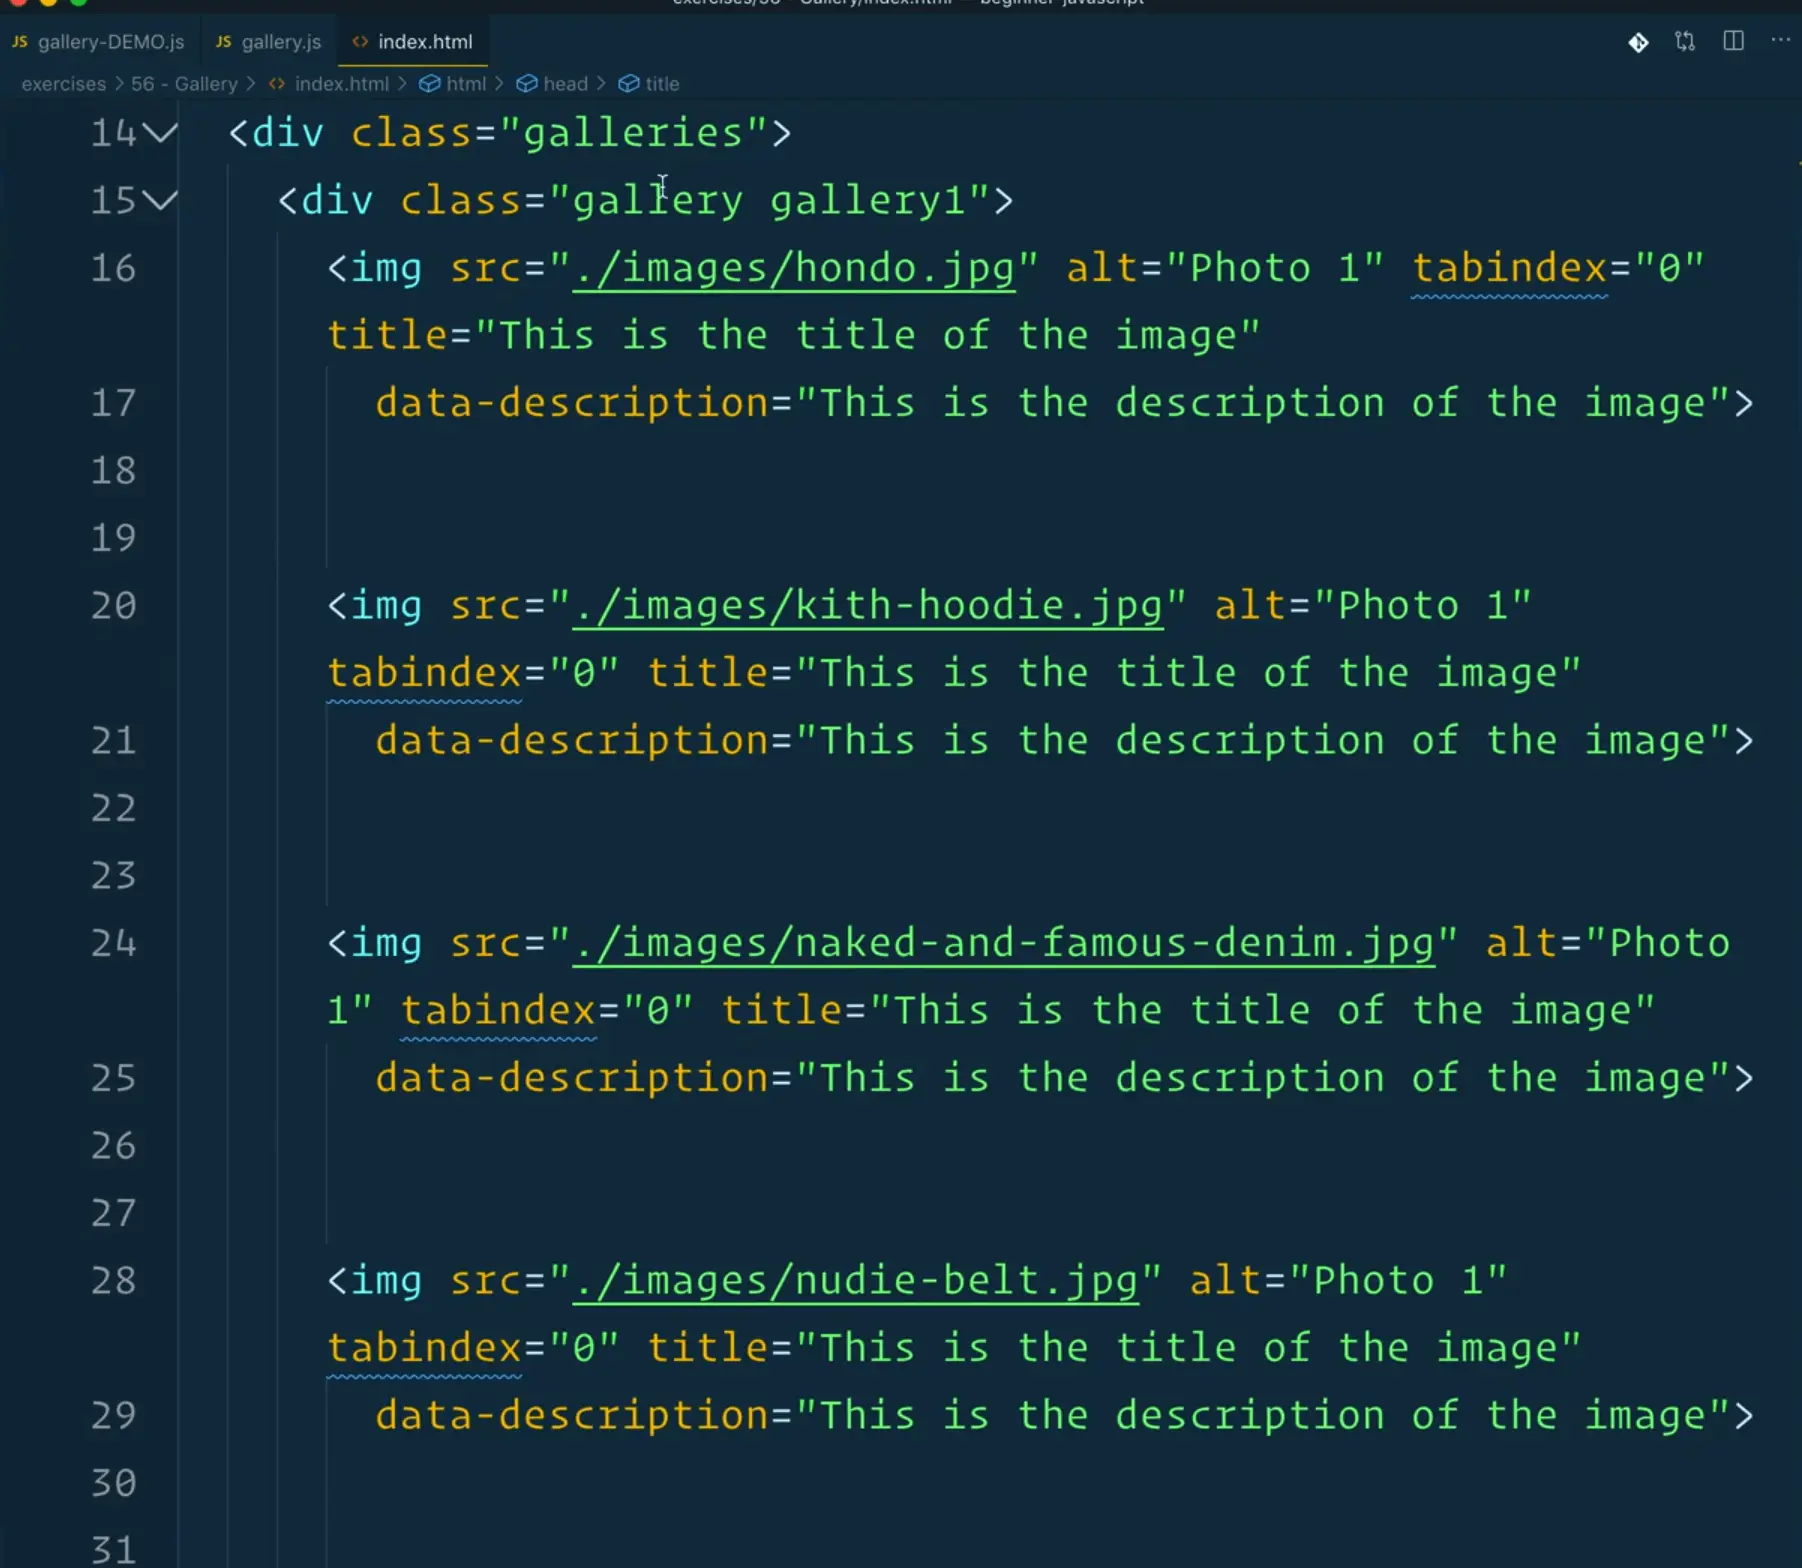Image resolution: width=1802 pixels, height=1568 pixels.
Task: Click line number 22 in the gutter
Action: (x=113, y=808)
